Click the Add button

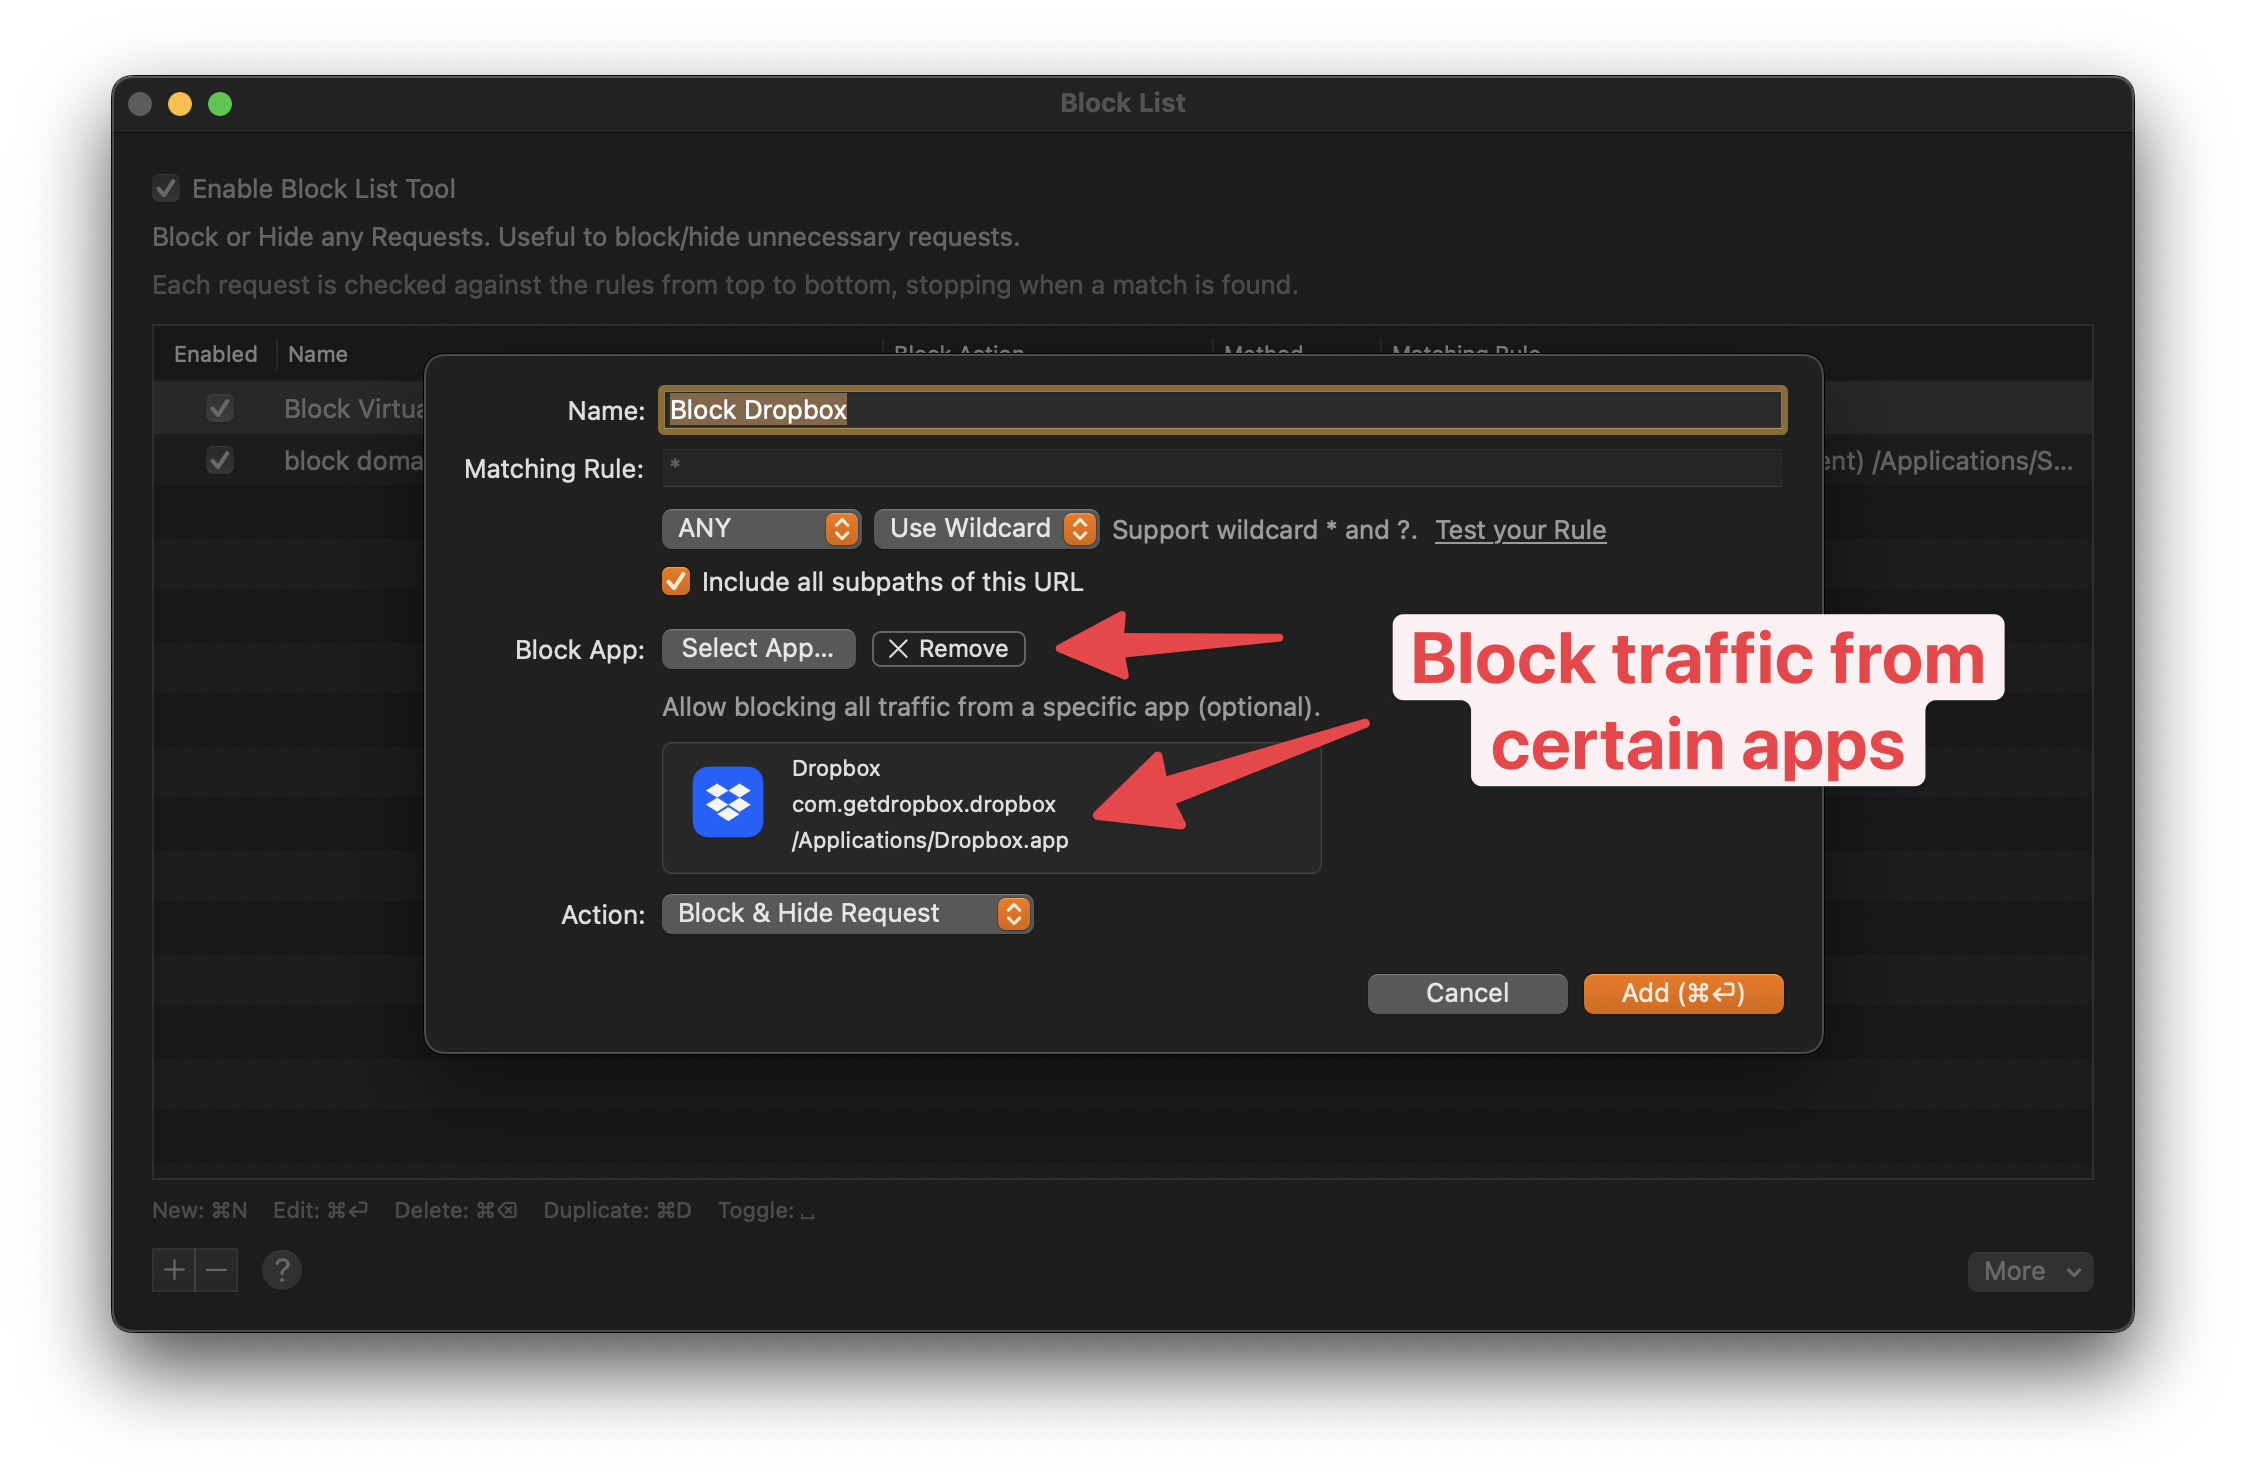point(1683,993)
